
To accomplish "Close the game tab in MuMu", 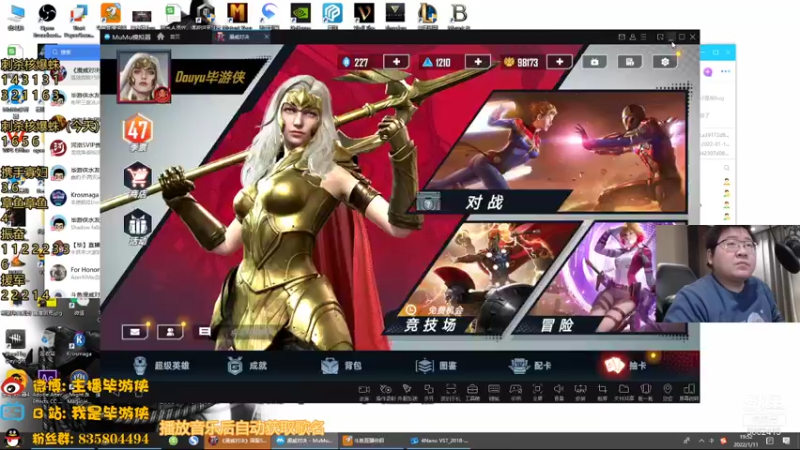I will pyautogui.click(x=267, y=37).
